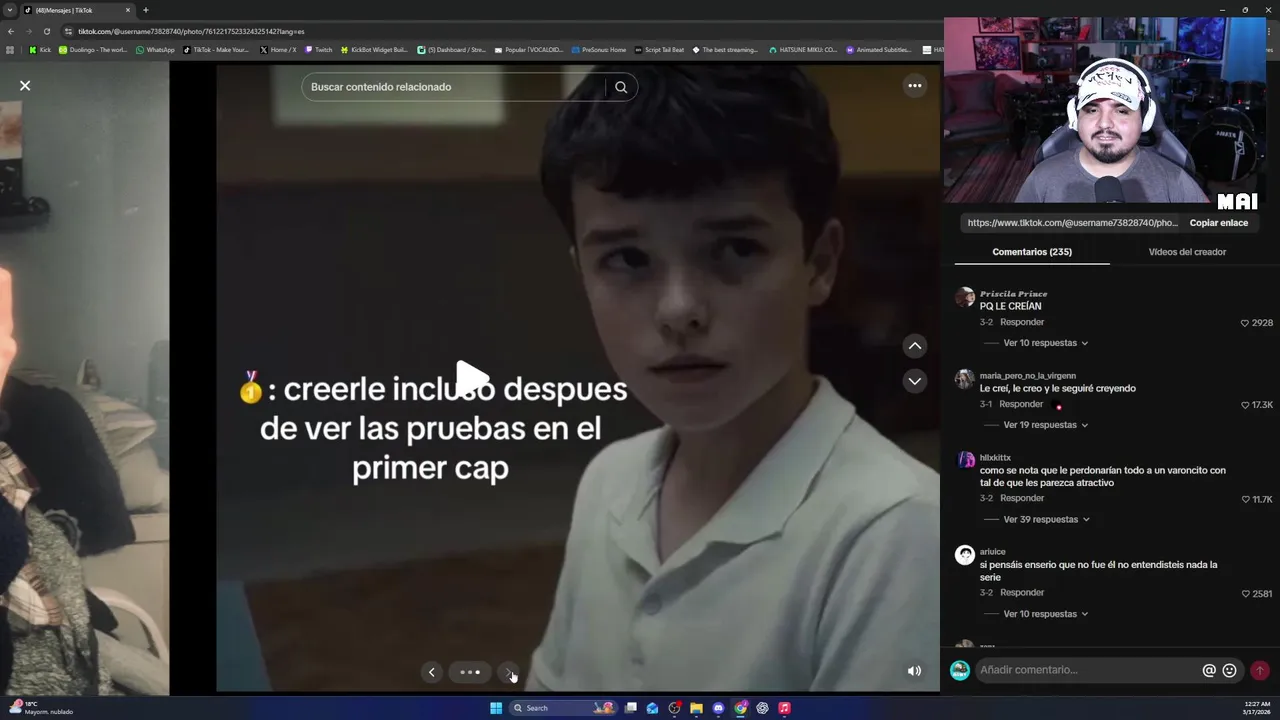This screenshot has height=720, width=1280.
Task: Go back with browser back arrow
Action: point(11,31)
